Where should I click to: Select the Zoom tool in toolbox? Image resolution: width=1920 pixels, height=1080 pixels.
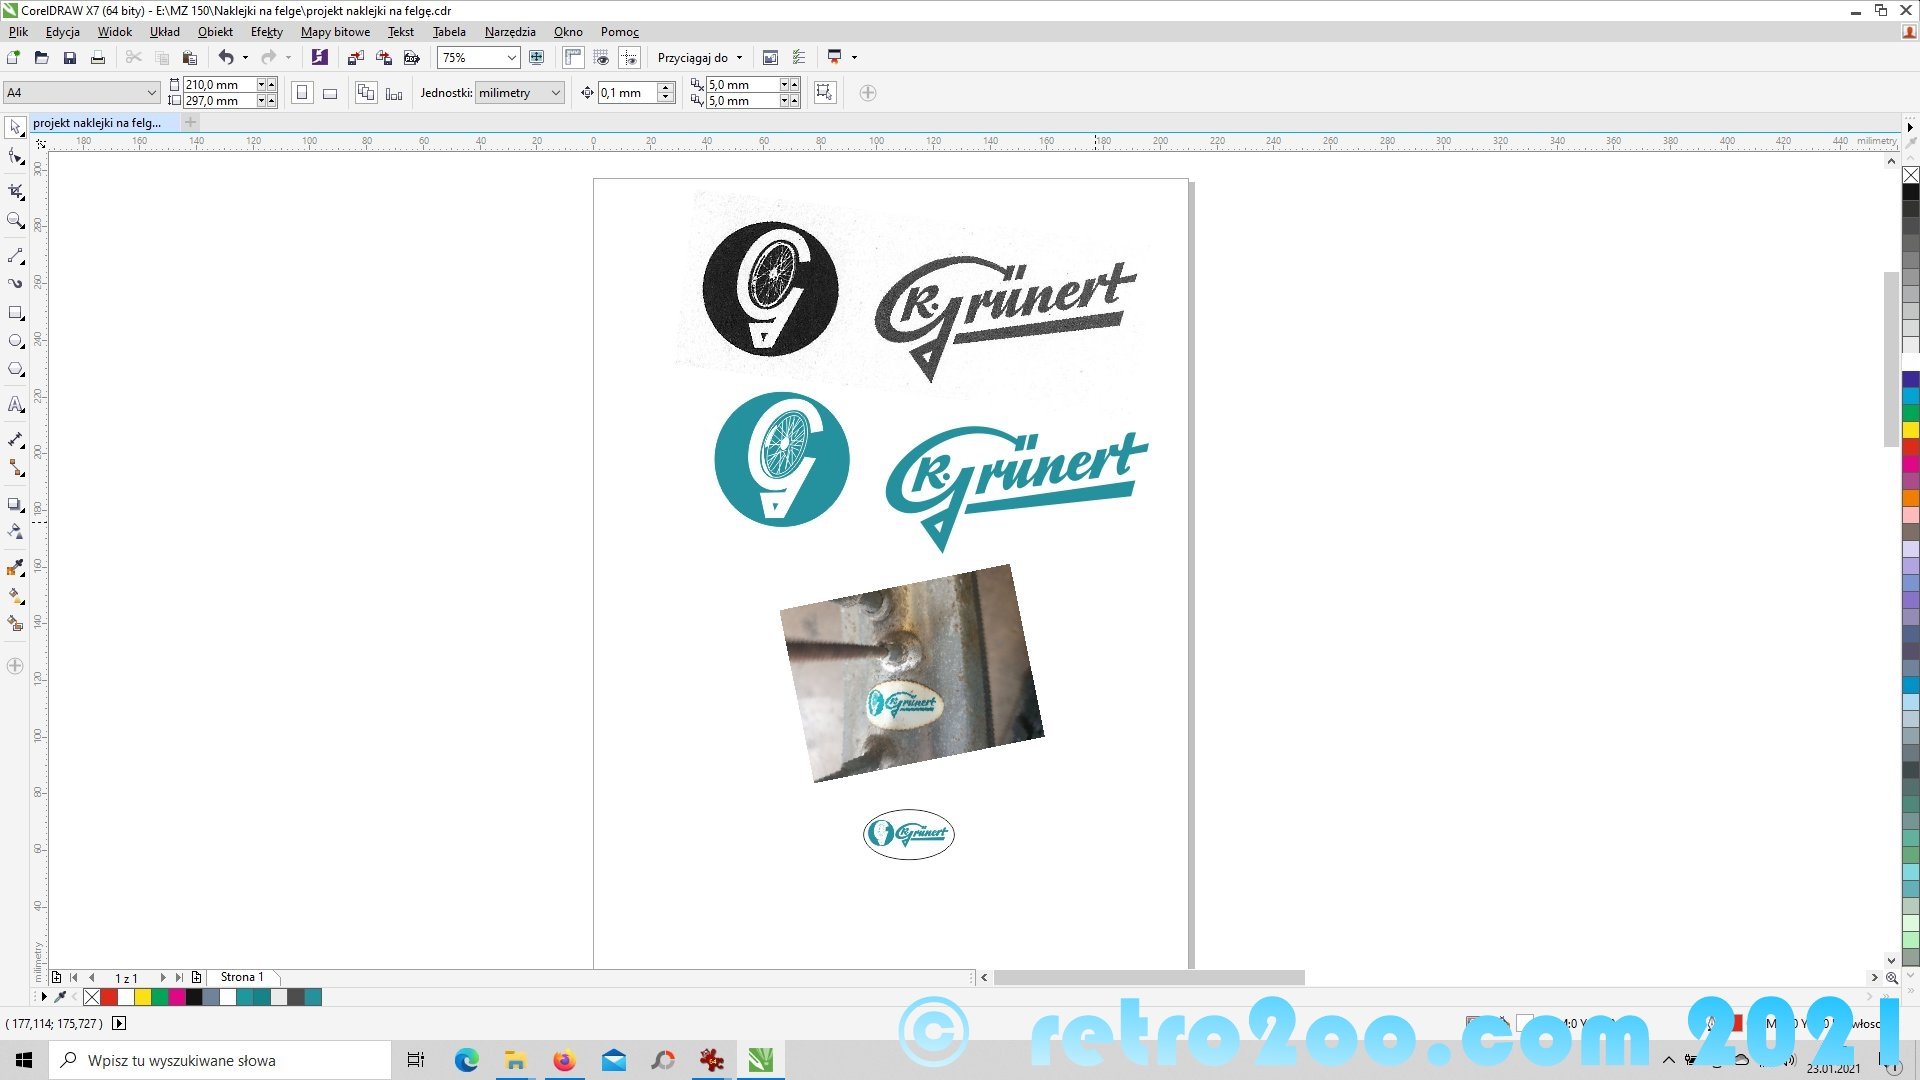(15, 221)
